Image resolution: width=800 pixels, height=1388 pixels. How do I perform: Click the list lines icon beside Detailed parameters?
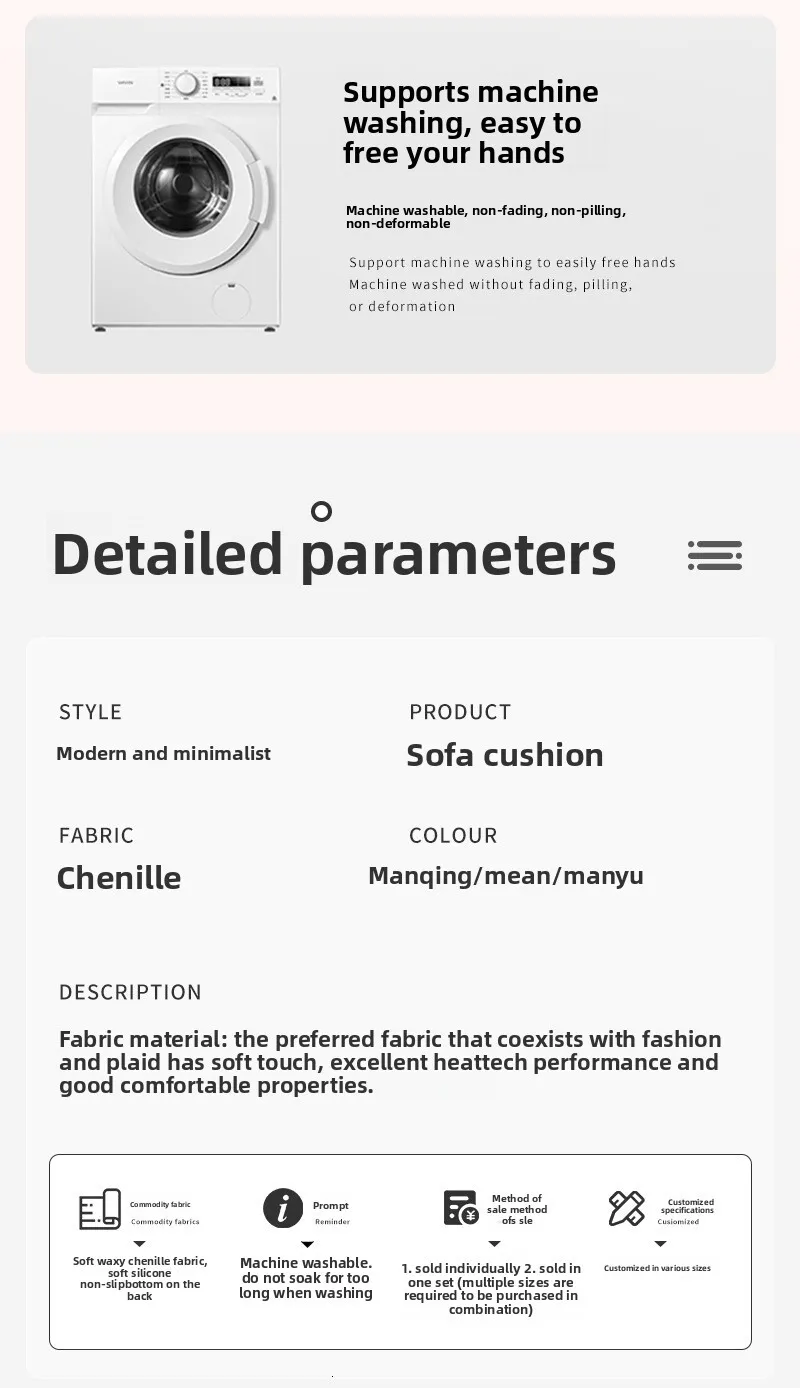(715, 555)
